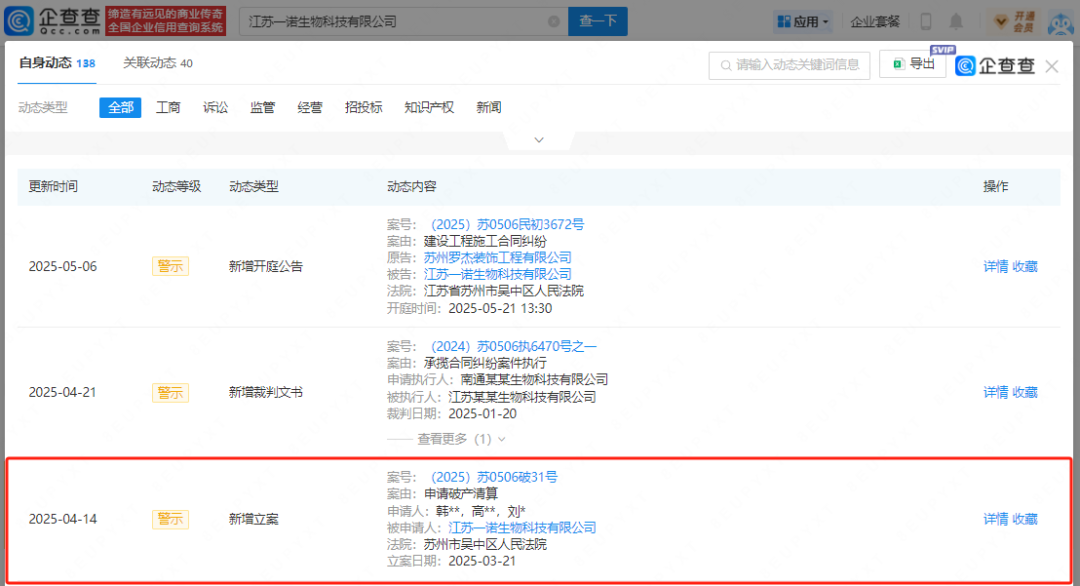
Task: Click the Qcc.com logo icon
Action: tap(19, 21)
